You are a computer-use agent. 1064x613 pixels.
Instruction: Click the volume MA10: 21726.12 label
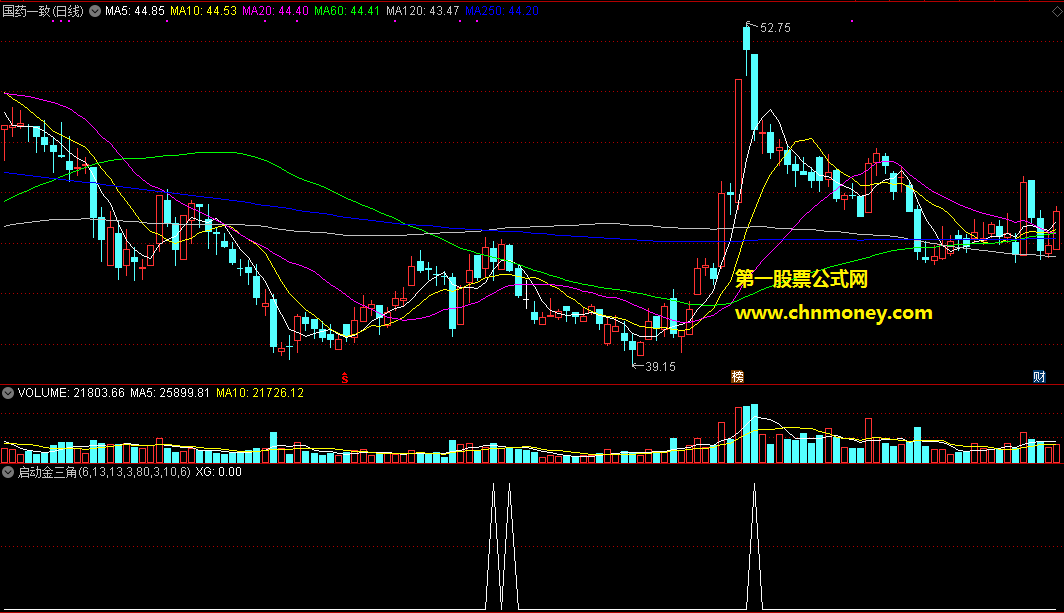point(260,393)
